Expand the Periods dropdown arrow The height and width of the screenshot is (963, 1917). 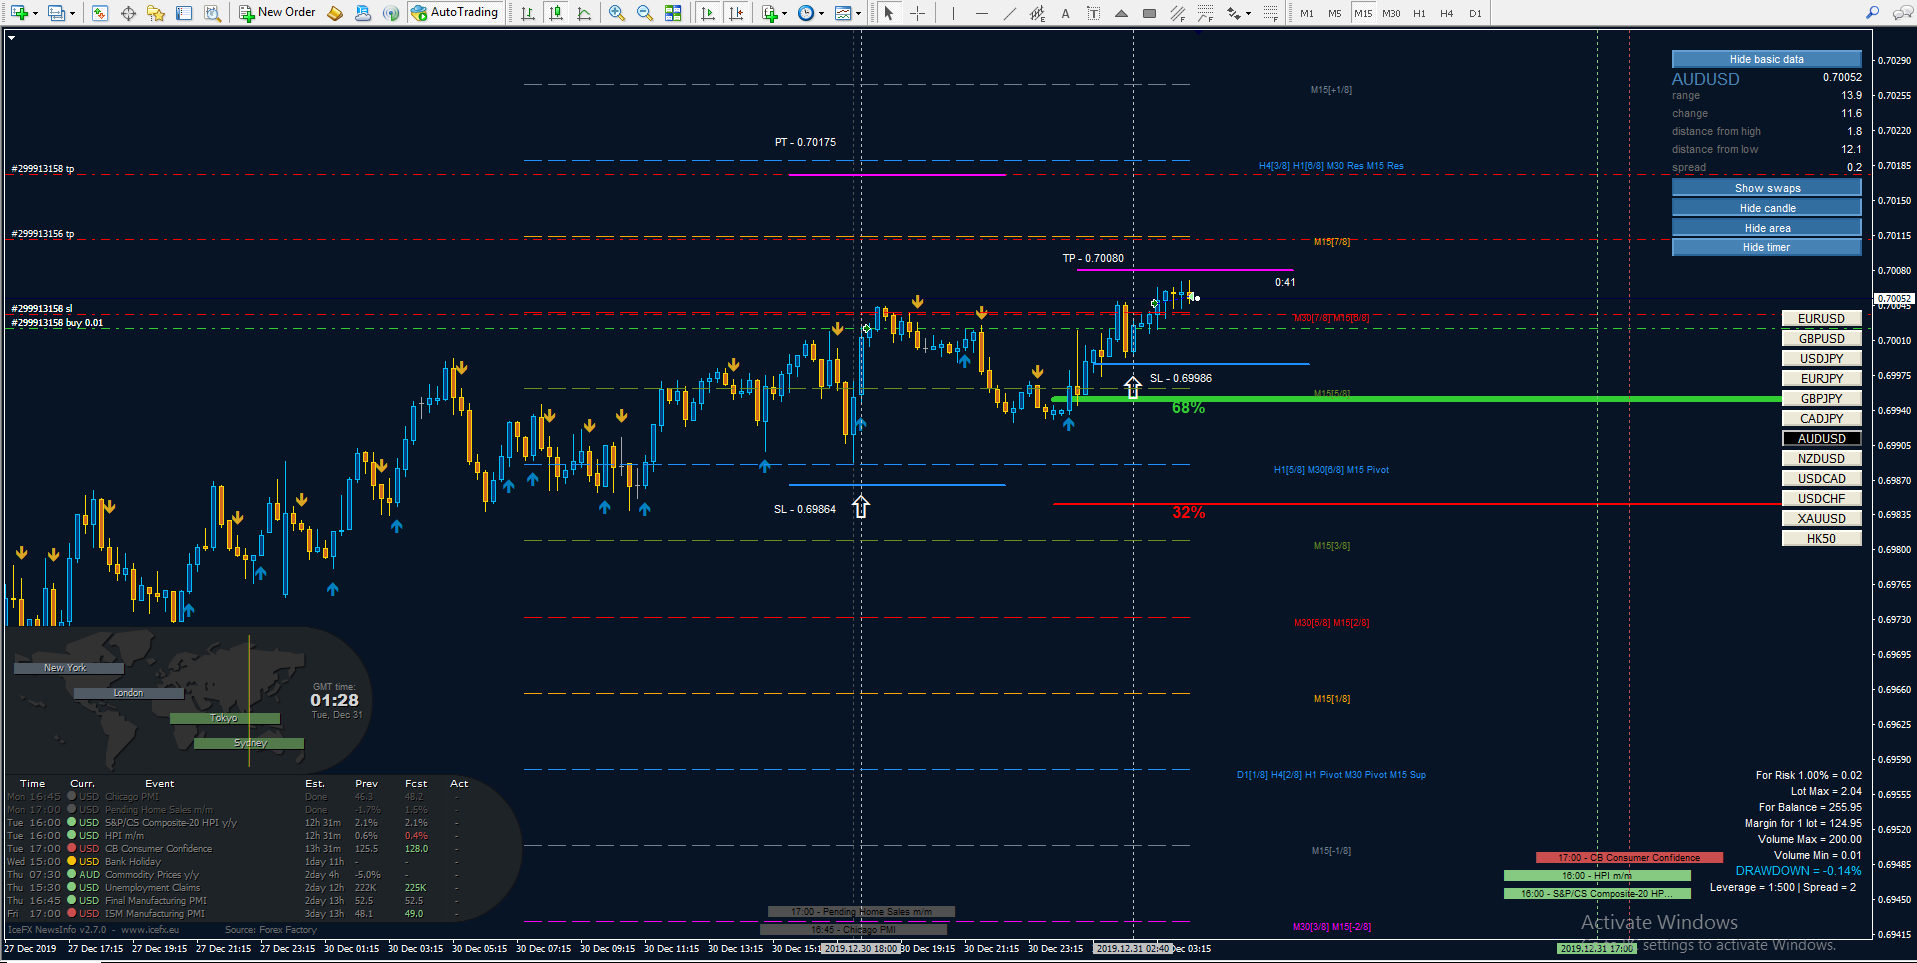[822, 13]
